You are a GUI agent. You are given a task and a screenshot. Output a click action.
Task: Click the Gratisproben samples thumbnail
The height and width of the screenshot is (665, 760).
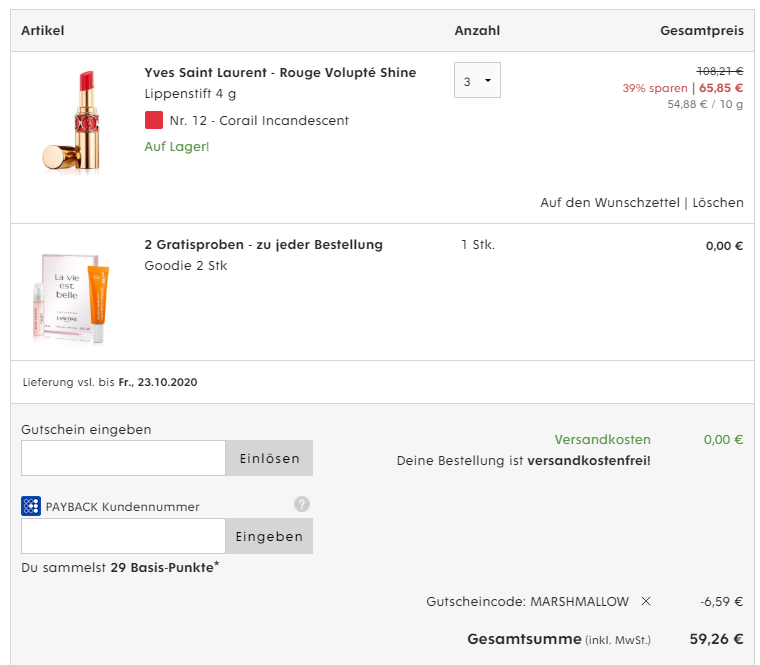pyautogui.click(x=71, y=298)
